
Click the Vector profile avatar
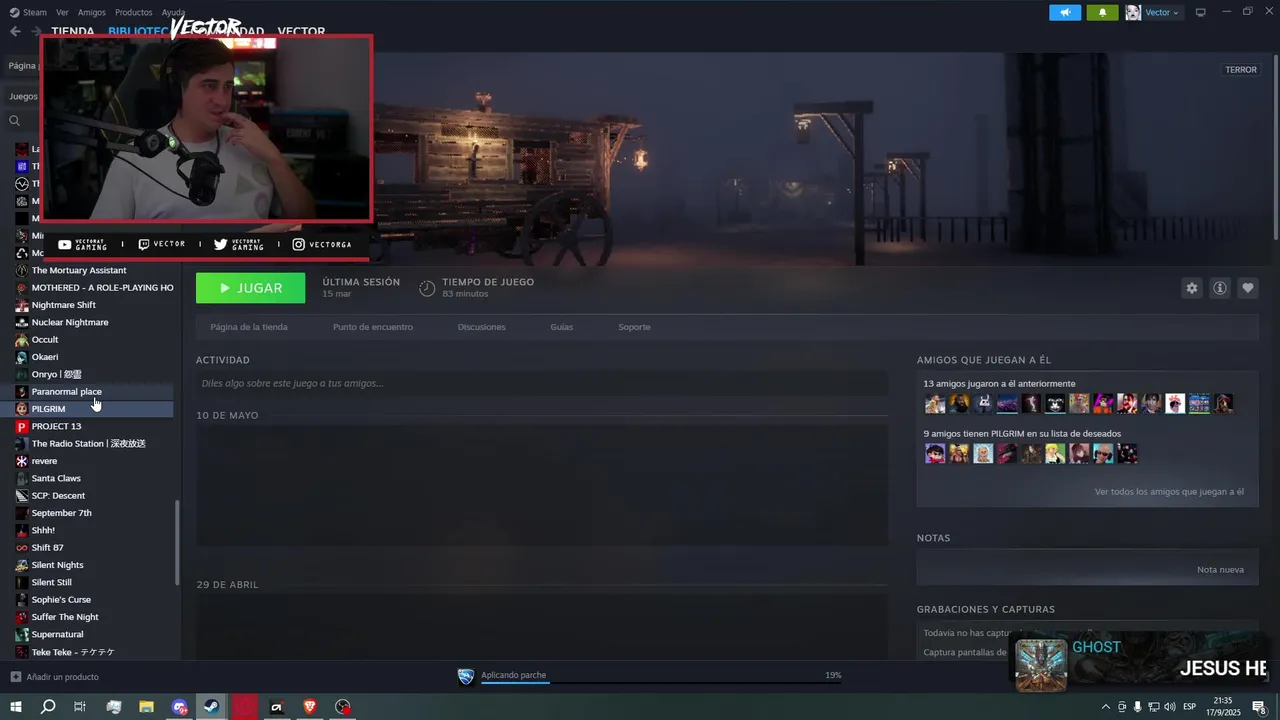(x=1133, y=12)
